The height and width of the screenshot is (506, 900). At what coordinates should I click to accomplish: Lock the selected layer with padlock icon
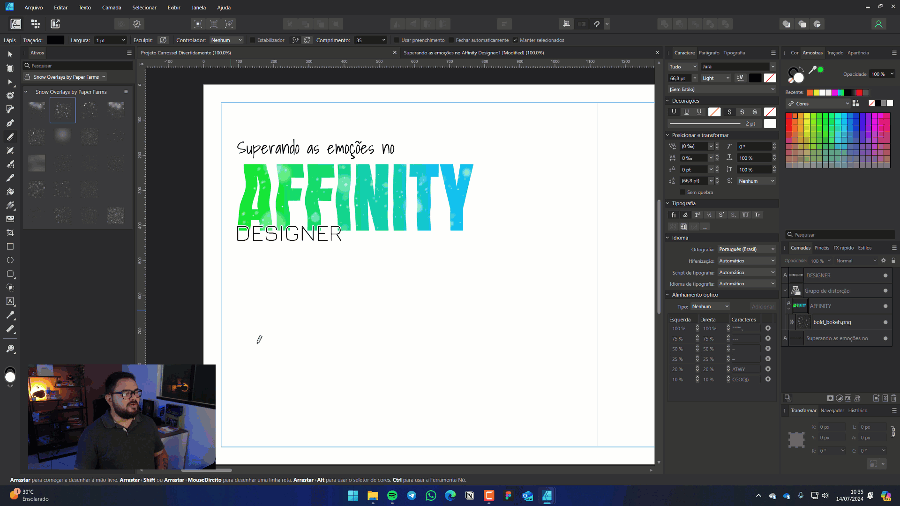pyautogui.click(x=893, y=260)
